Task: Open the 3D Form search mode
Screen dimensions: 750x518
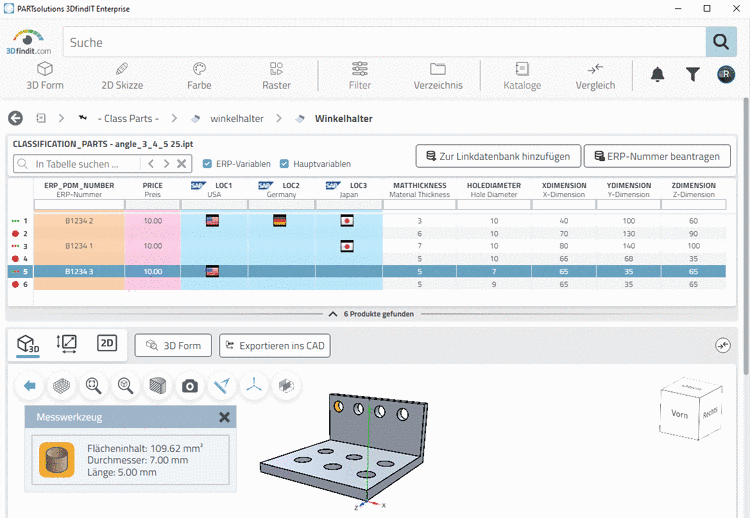Action: click(x=44, y=76)
